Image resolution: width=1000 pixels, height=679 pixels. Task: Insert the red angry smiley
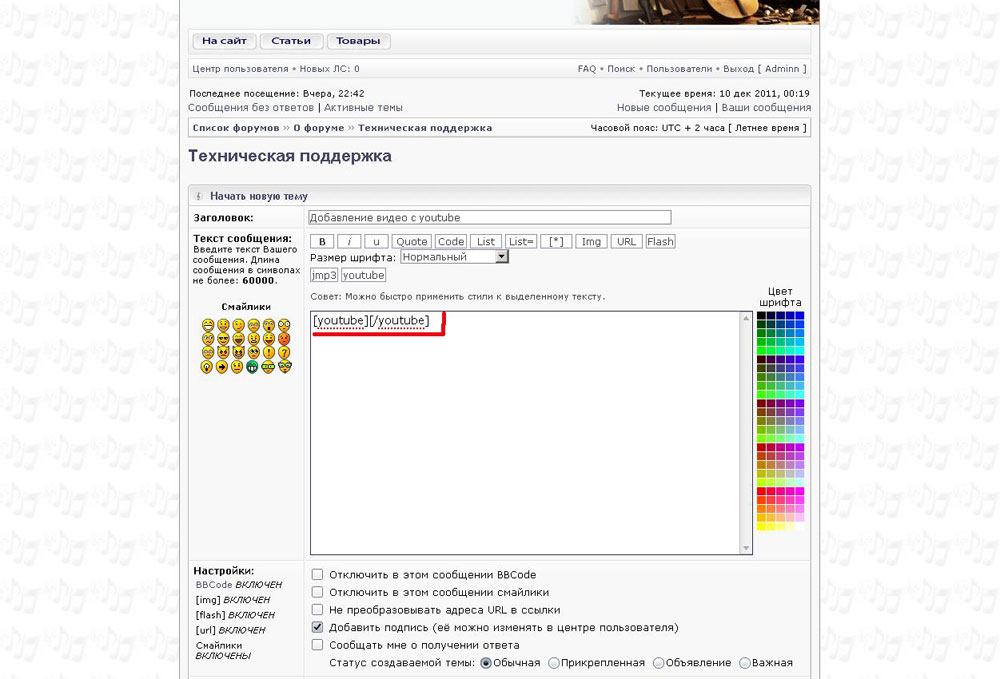pyautogui.click(x=284, y=339)
